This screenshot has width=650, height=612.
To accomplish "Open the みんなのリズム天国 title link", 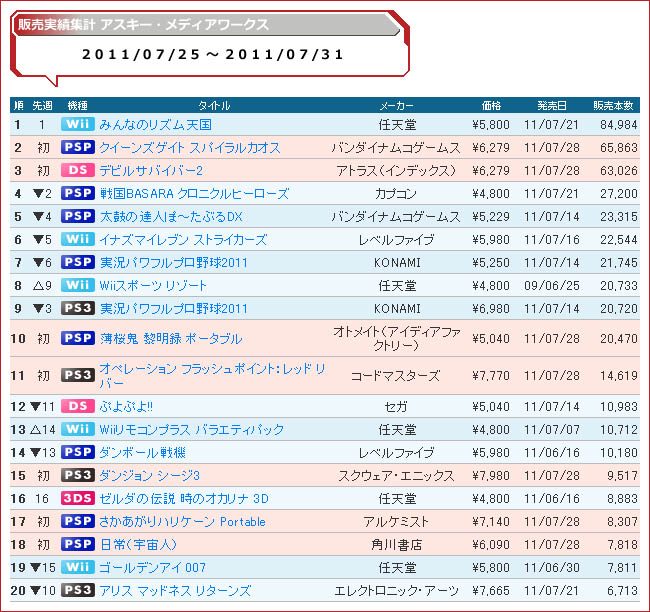I will click(155, 124).
